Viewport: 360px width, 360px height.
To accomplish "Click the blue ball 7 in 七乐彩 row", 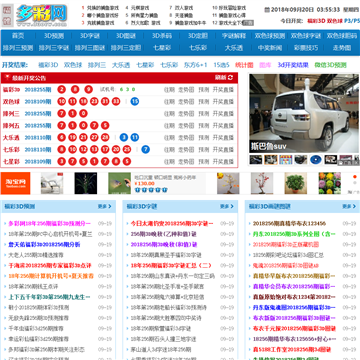I will pos(145,149).
